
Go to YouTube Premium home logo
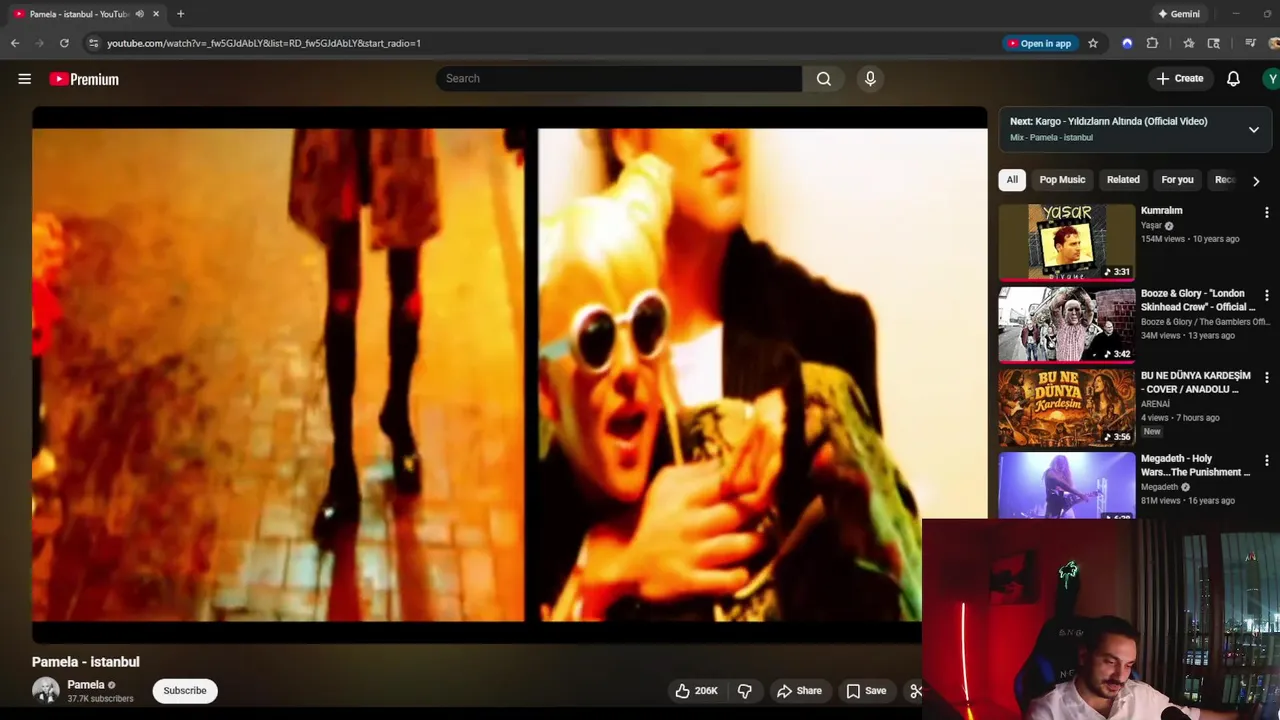(x=84, y=79)
